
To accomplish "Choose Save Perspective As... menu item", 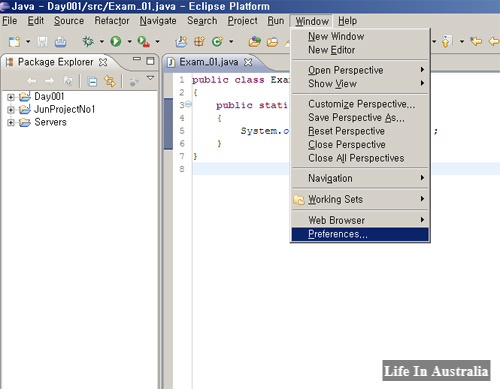I will (360, 118).
